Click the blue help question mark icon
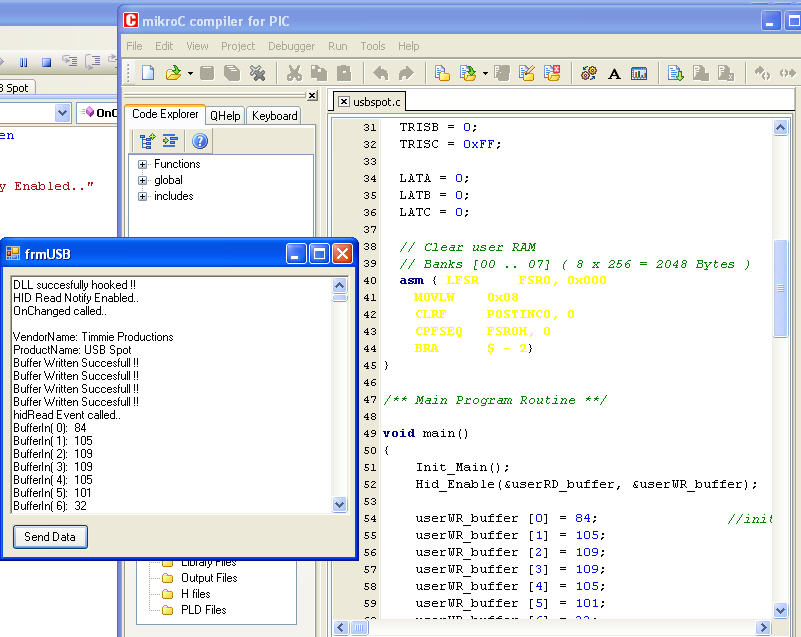Screen dimensions: 801x637 coord(199,141)
